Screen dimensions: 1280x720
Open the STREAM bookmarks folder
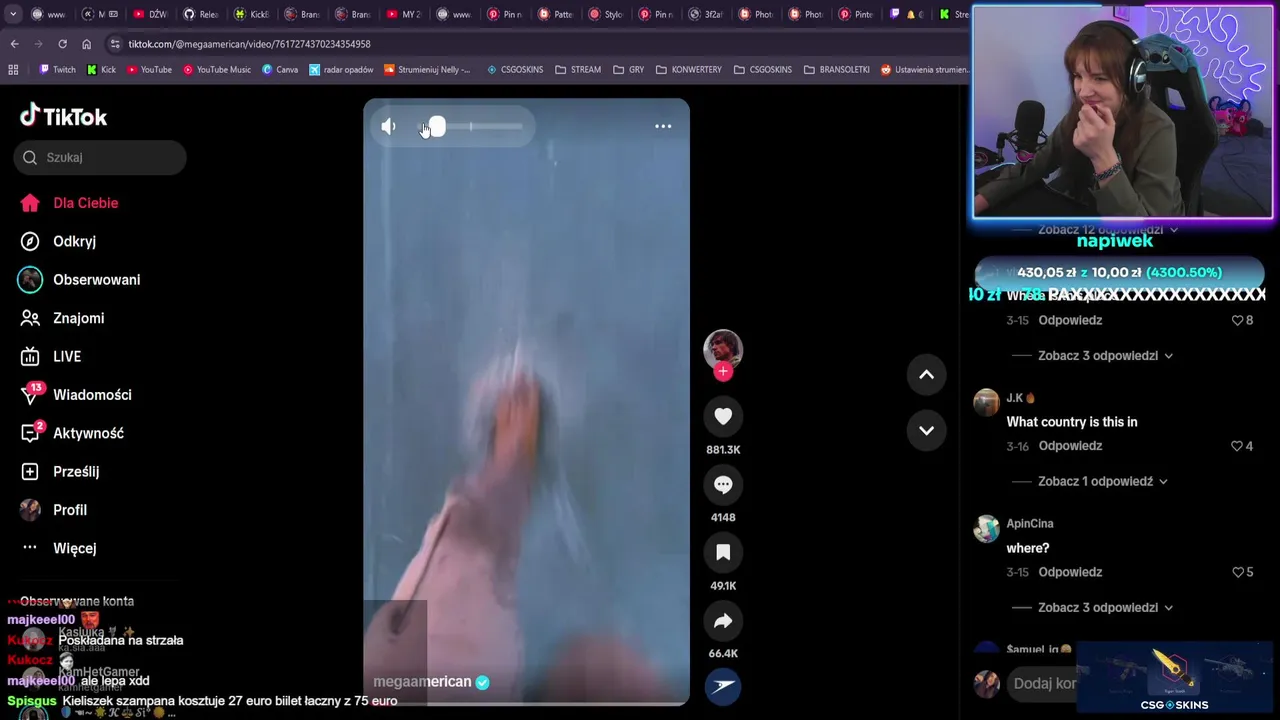click(x=578, y=70)
